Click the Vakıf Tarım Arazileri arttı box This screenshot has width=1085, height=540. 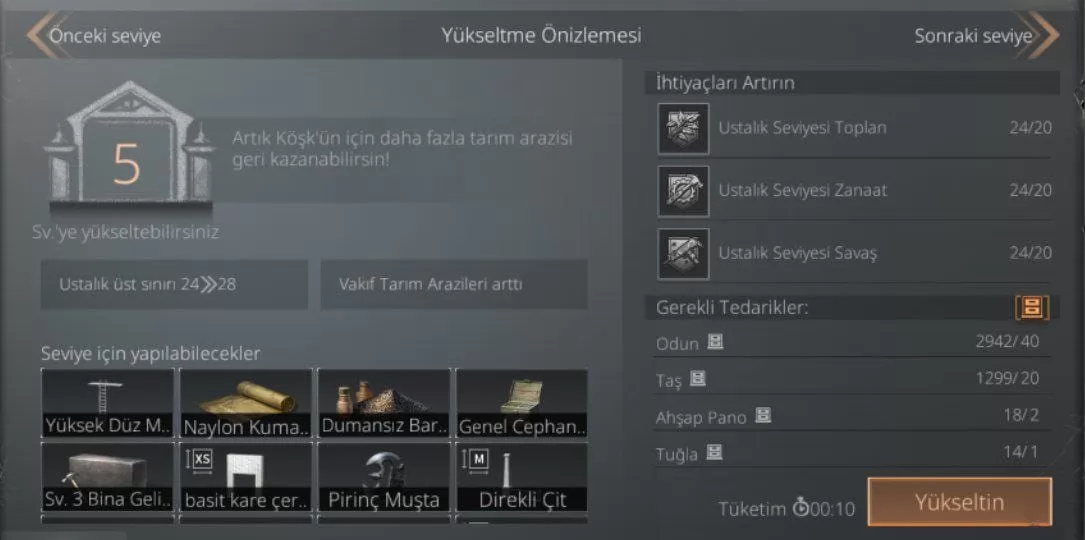[454, 285]
